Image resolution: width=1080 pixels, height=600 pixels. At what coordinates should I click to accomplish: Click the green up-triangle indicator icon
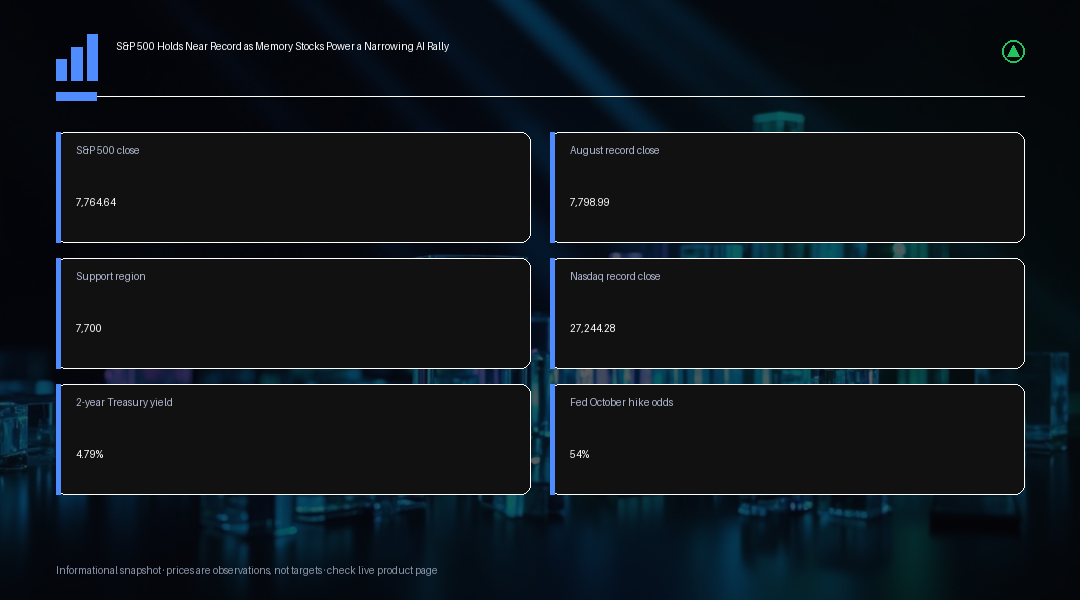click(x=1013, y=52)
